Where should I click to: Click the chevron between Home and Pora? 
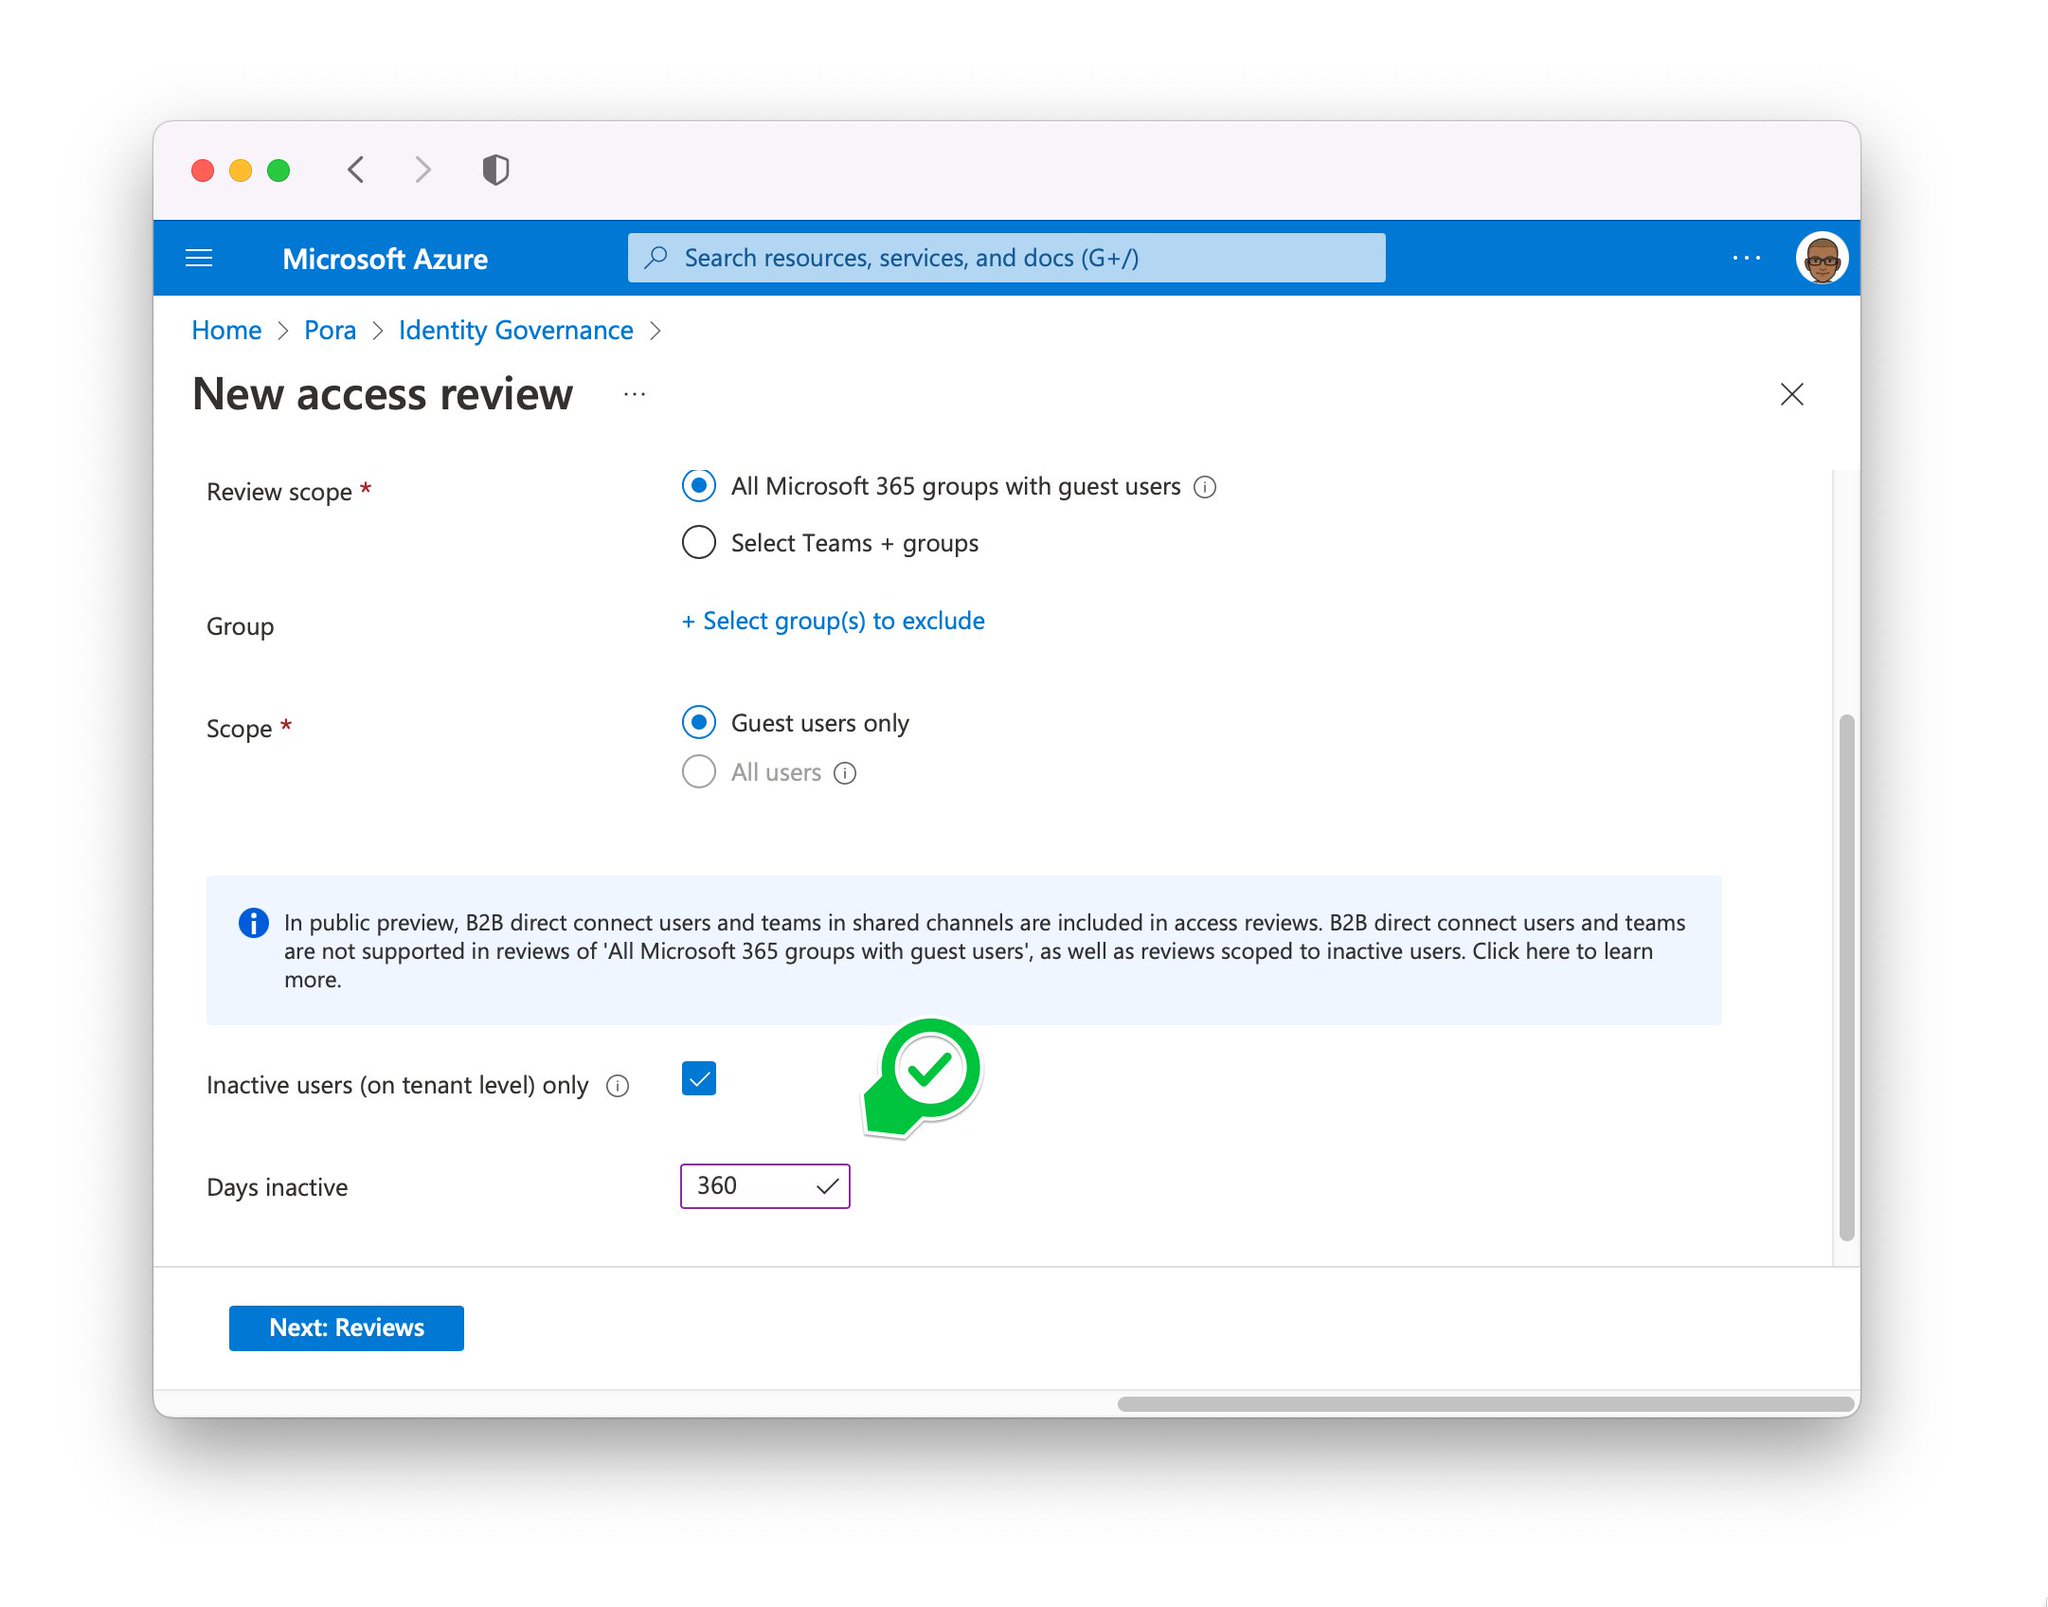[x=281, y=330]
